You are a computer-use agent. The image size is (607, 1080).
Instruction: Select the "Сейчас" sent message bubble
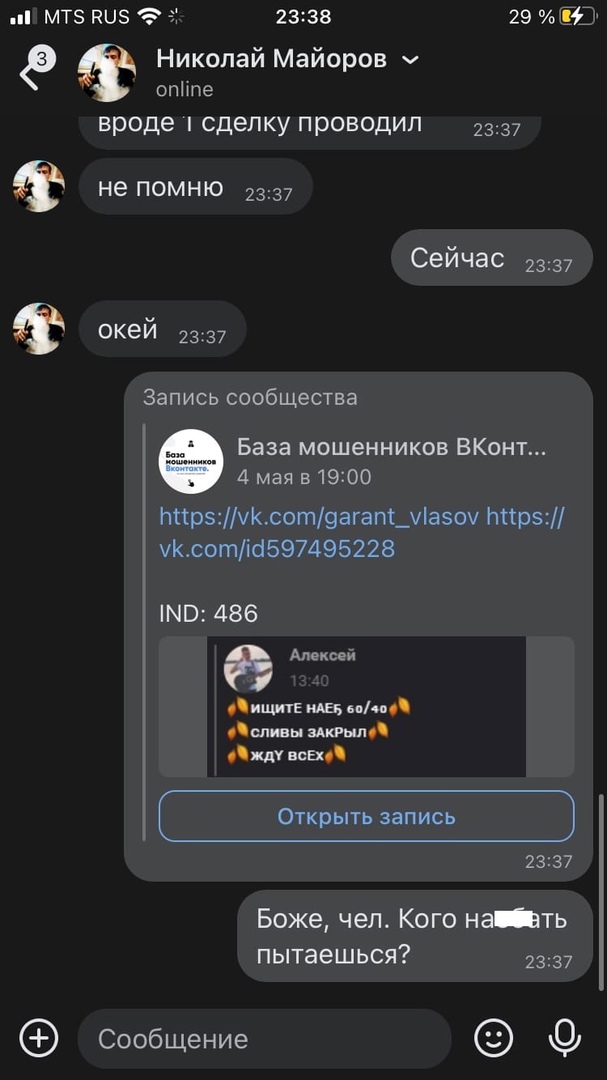coord(491,258)
